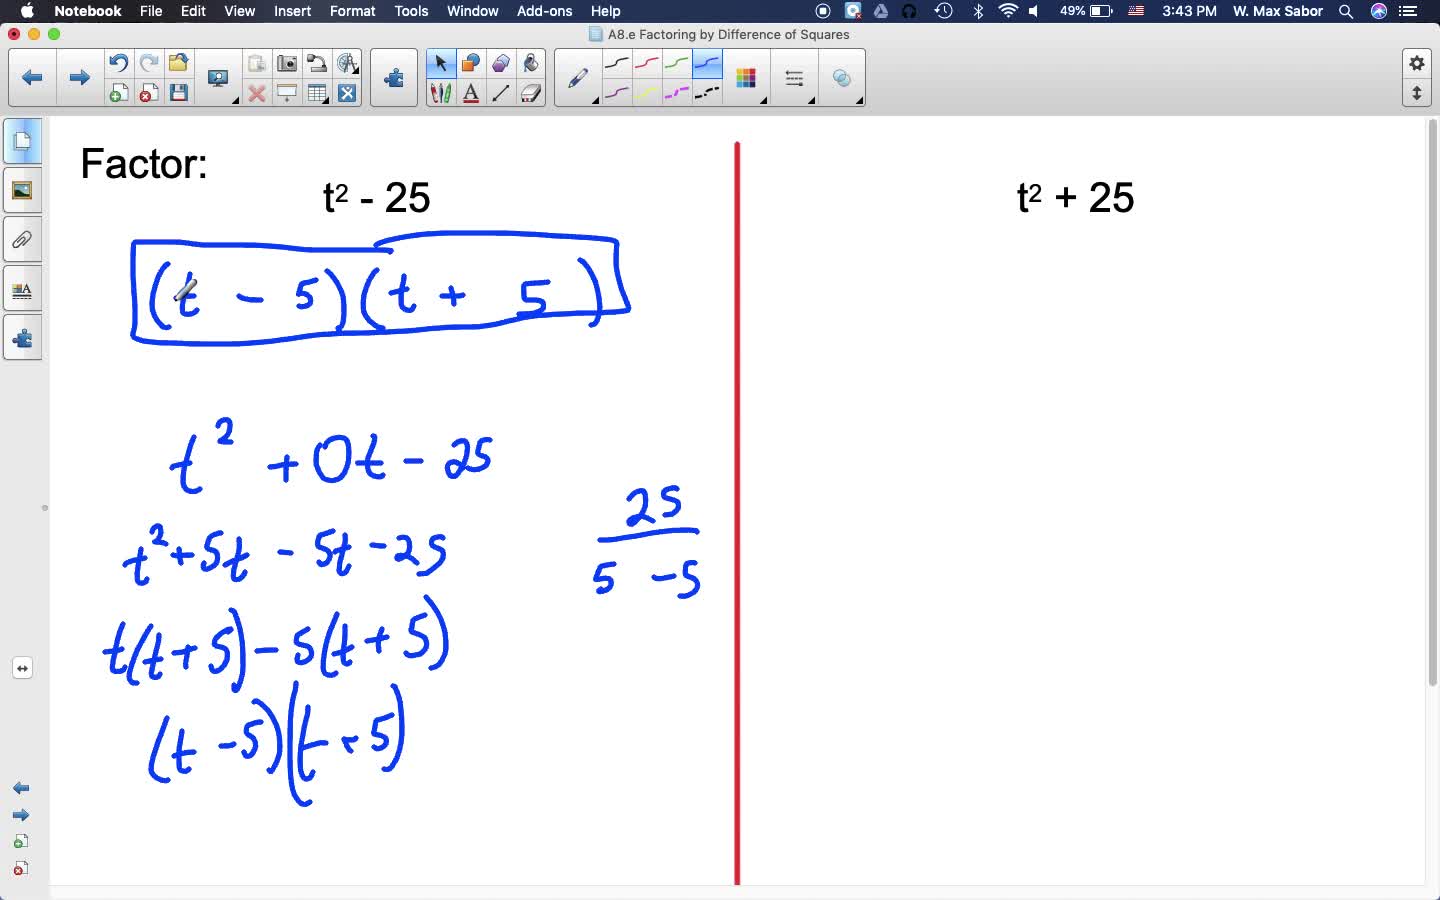Image resolution: width=1440 pixels, height=900 pixels.
Task: Pick the red pen line style
Action: pyautogui.click(x=647, y=63)
